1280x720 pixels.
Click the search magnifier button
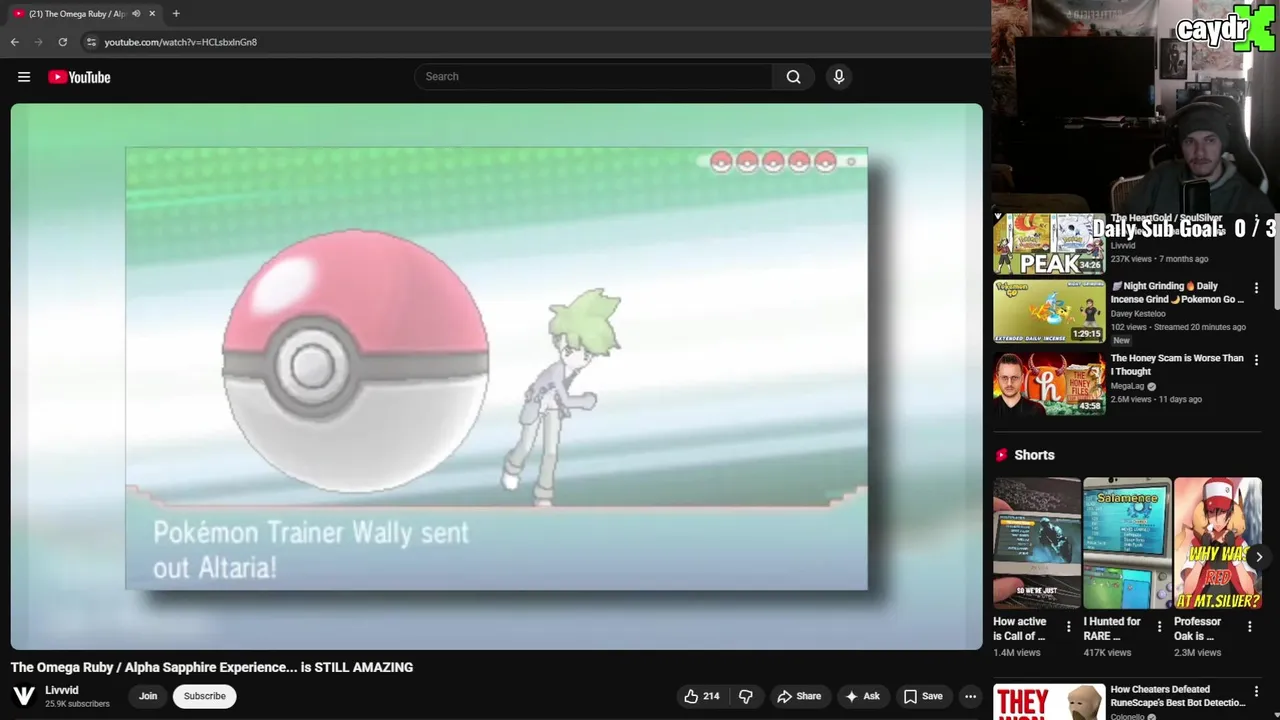point(793,77)
